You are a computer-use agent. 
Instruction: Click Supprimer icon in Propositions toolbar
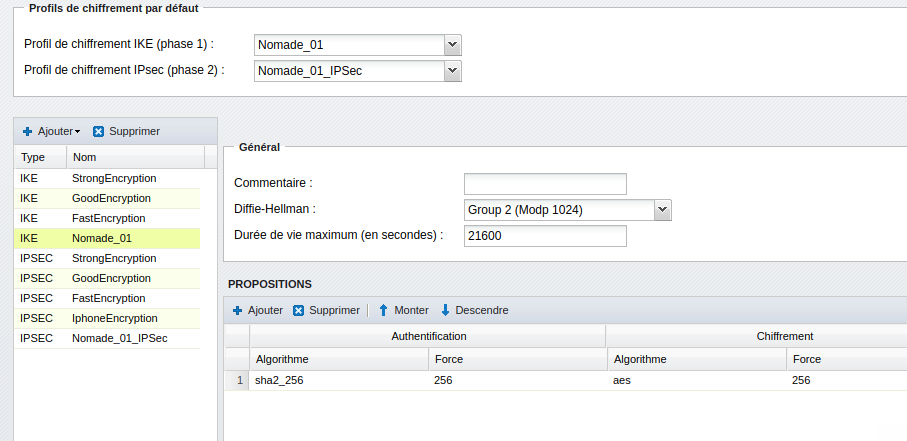click(x=298, y=310)
